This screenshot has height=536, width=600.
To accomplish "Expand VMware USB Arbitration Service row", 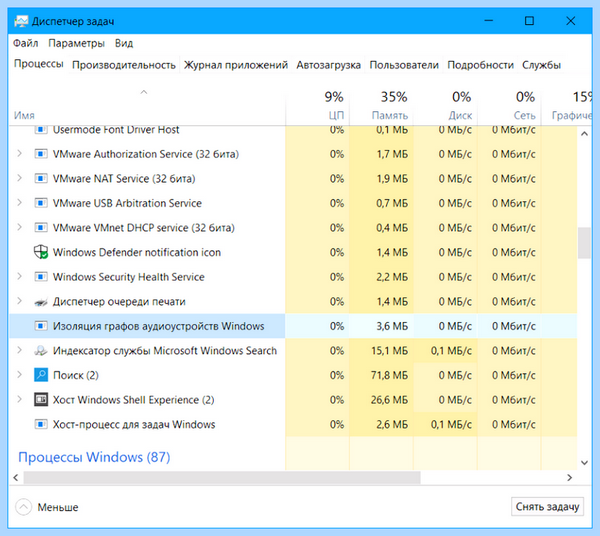I will point(19,203).
